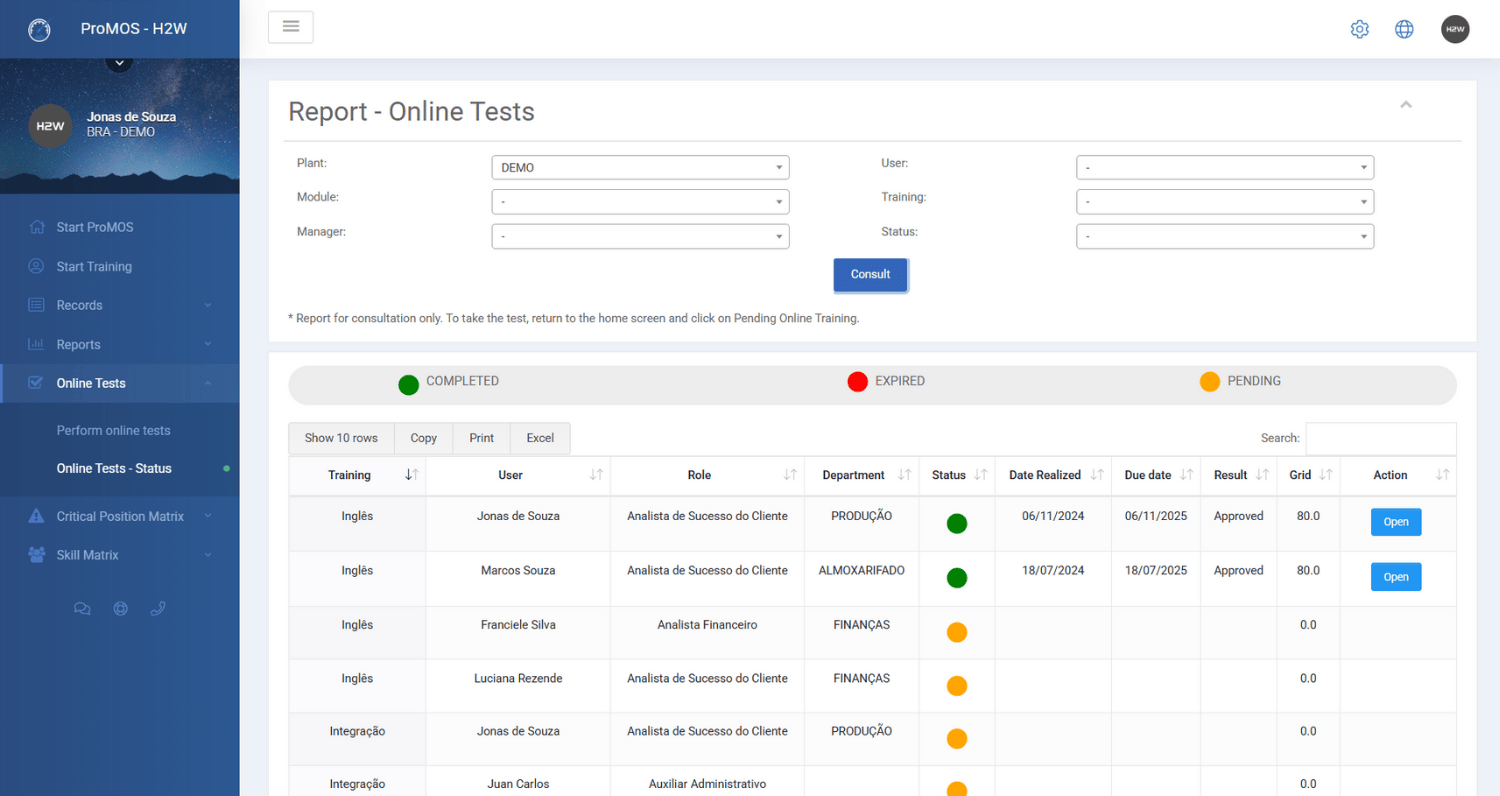Screen dimensions: 1500x796
Task: Collapse the Report panel with the up chevron
Action: coord(1406,105)
